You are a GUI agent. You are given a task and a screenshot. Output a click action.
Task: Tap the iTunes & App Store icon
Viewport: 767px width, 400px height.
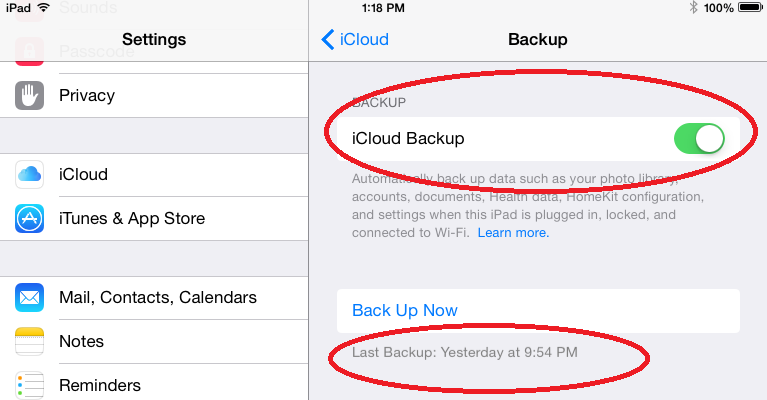coord(29,218)
